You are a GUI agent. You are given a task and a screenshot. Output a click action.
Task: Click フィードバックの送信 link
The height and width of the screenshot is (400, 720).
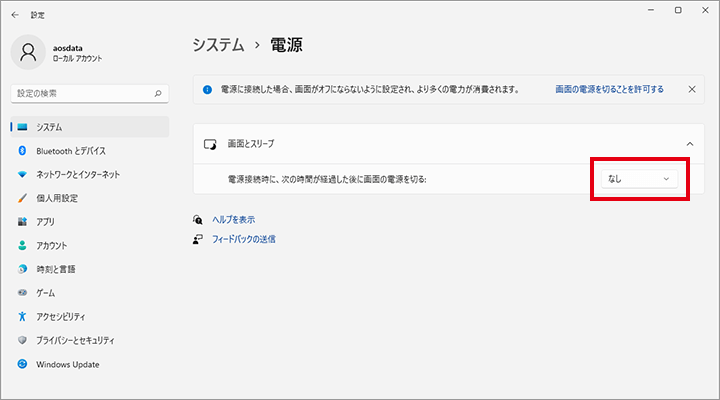click(x=243, y=239)
